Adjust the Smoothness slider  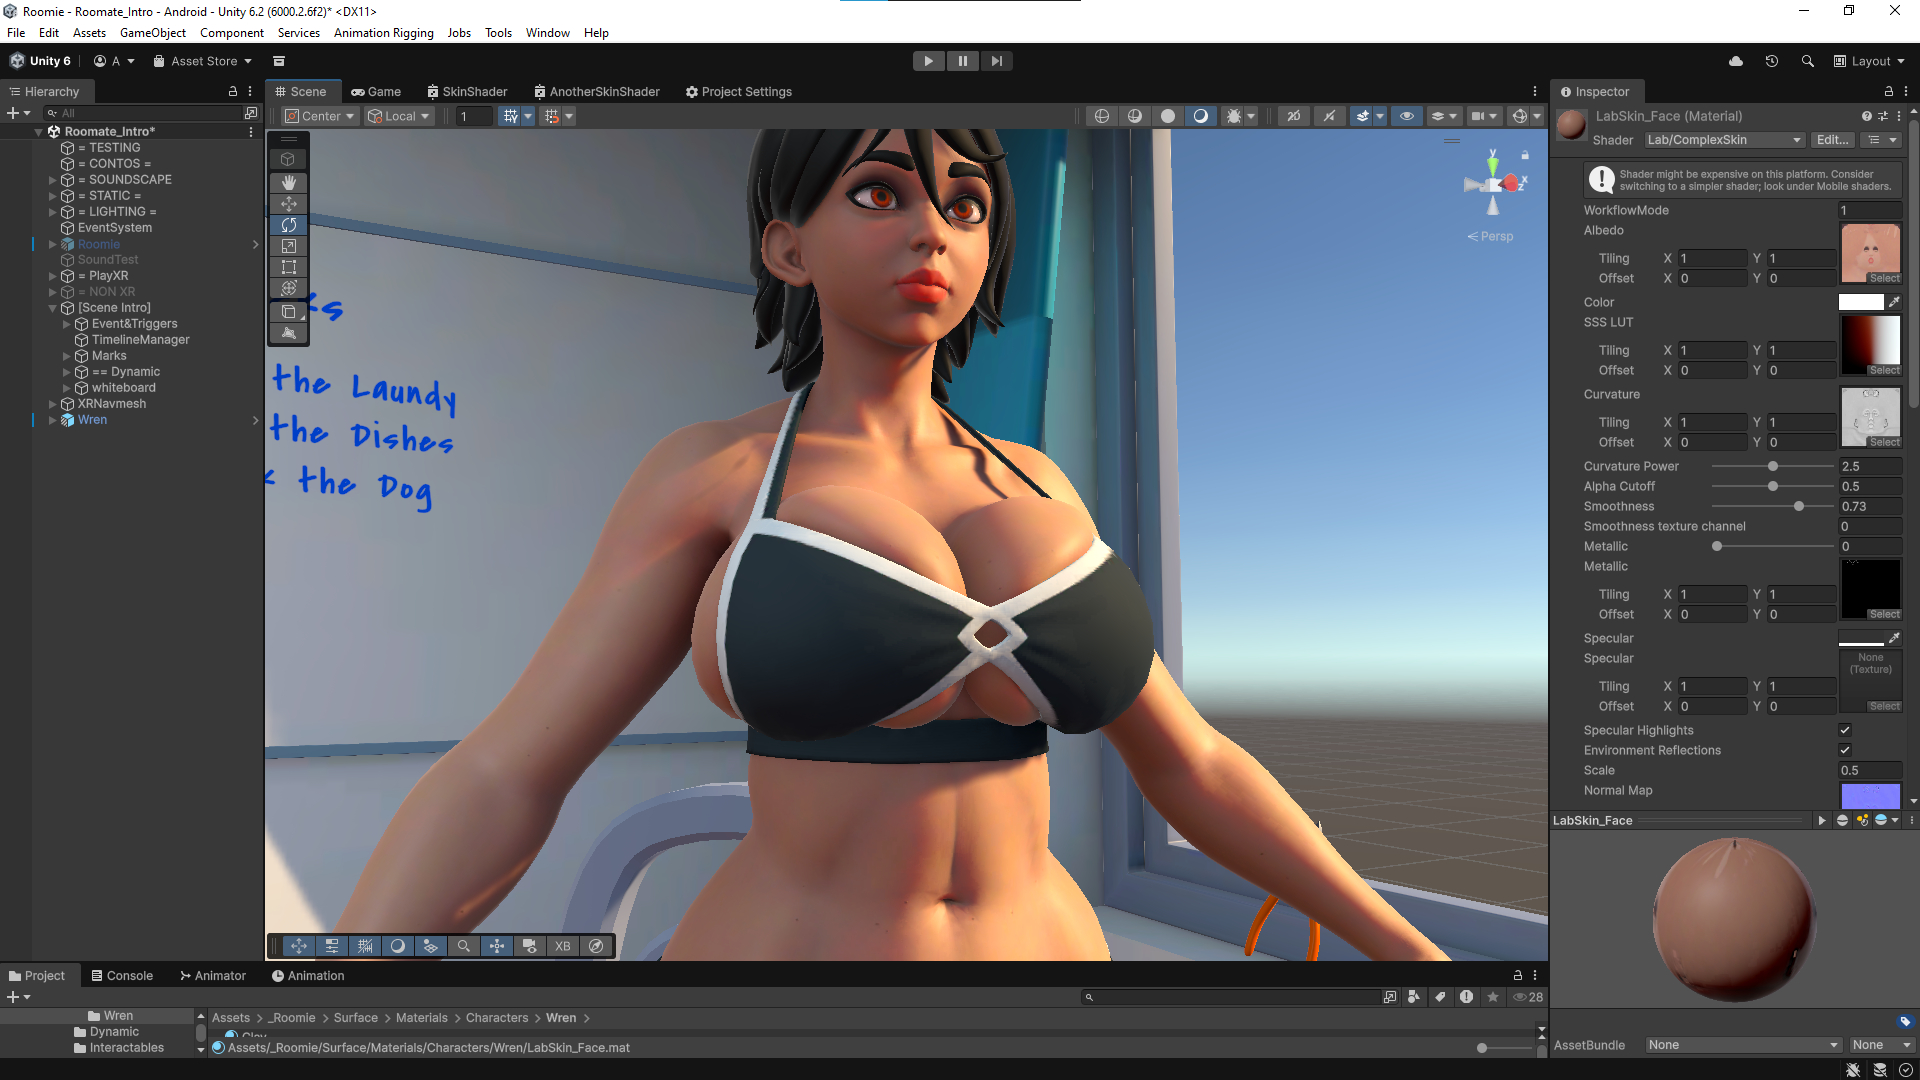point(1798,506)
